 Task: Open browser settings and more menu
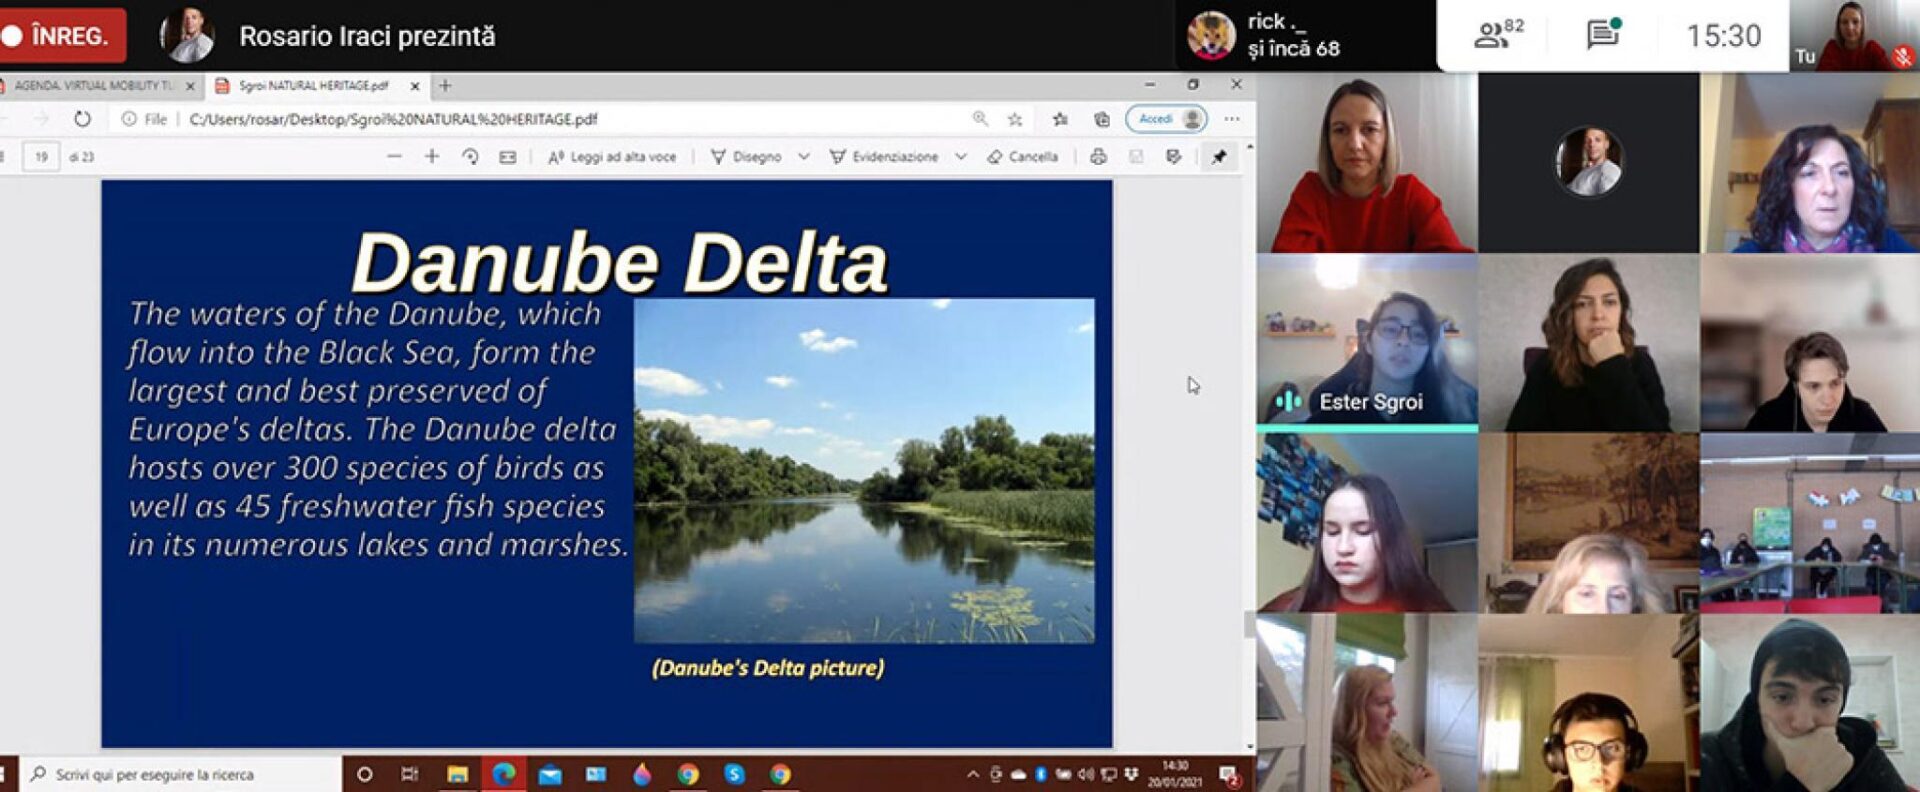point(1232,119)
